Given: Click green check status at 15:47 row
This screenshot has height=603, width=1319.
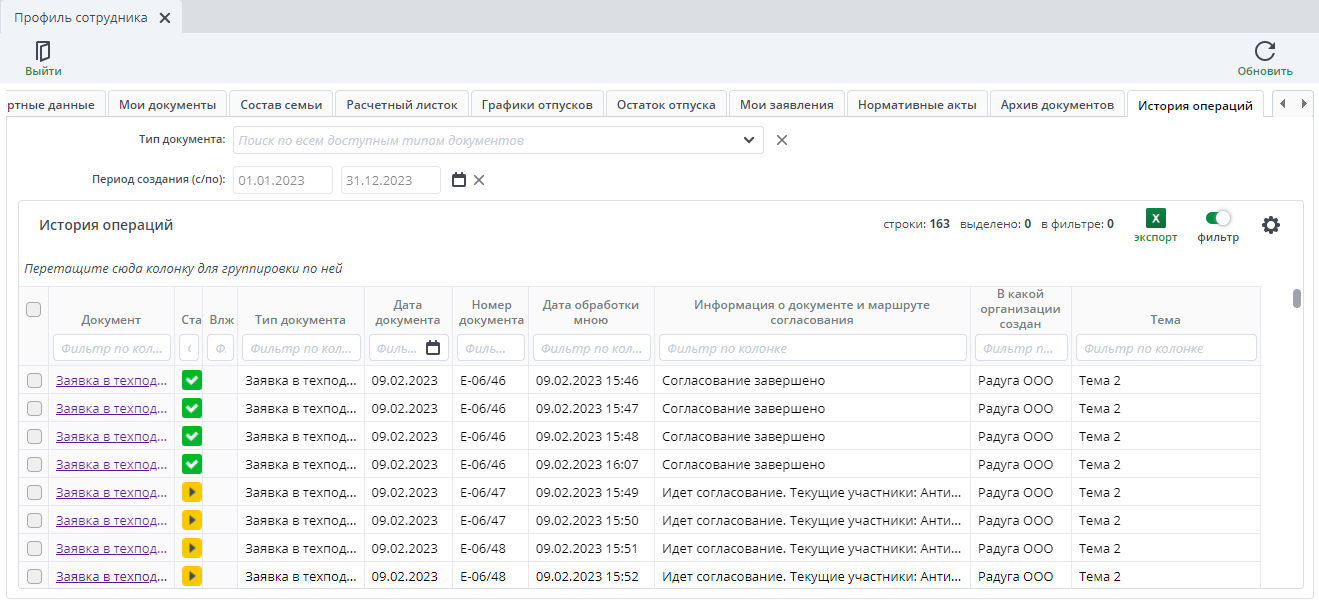Looking at the screenshot, I should pos(192,408).
